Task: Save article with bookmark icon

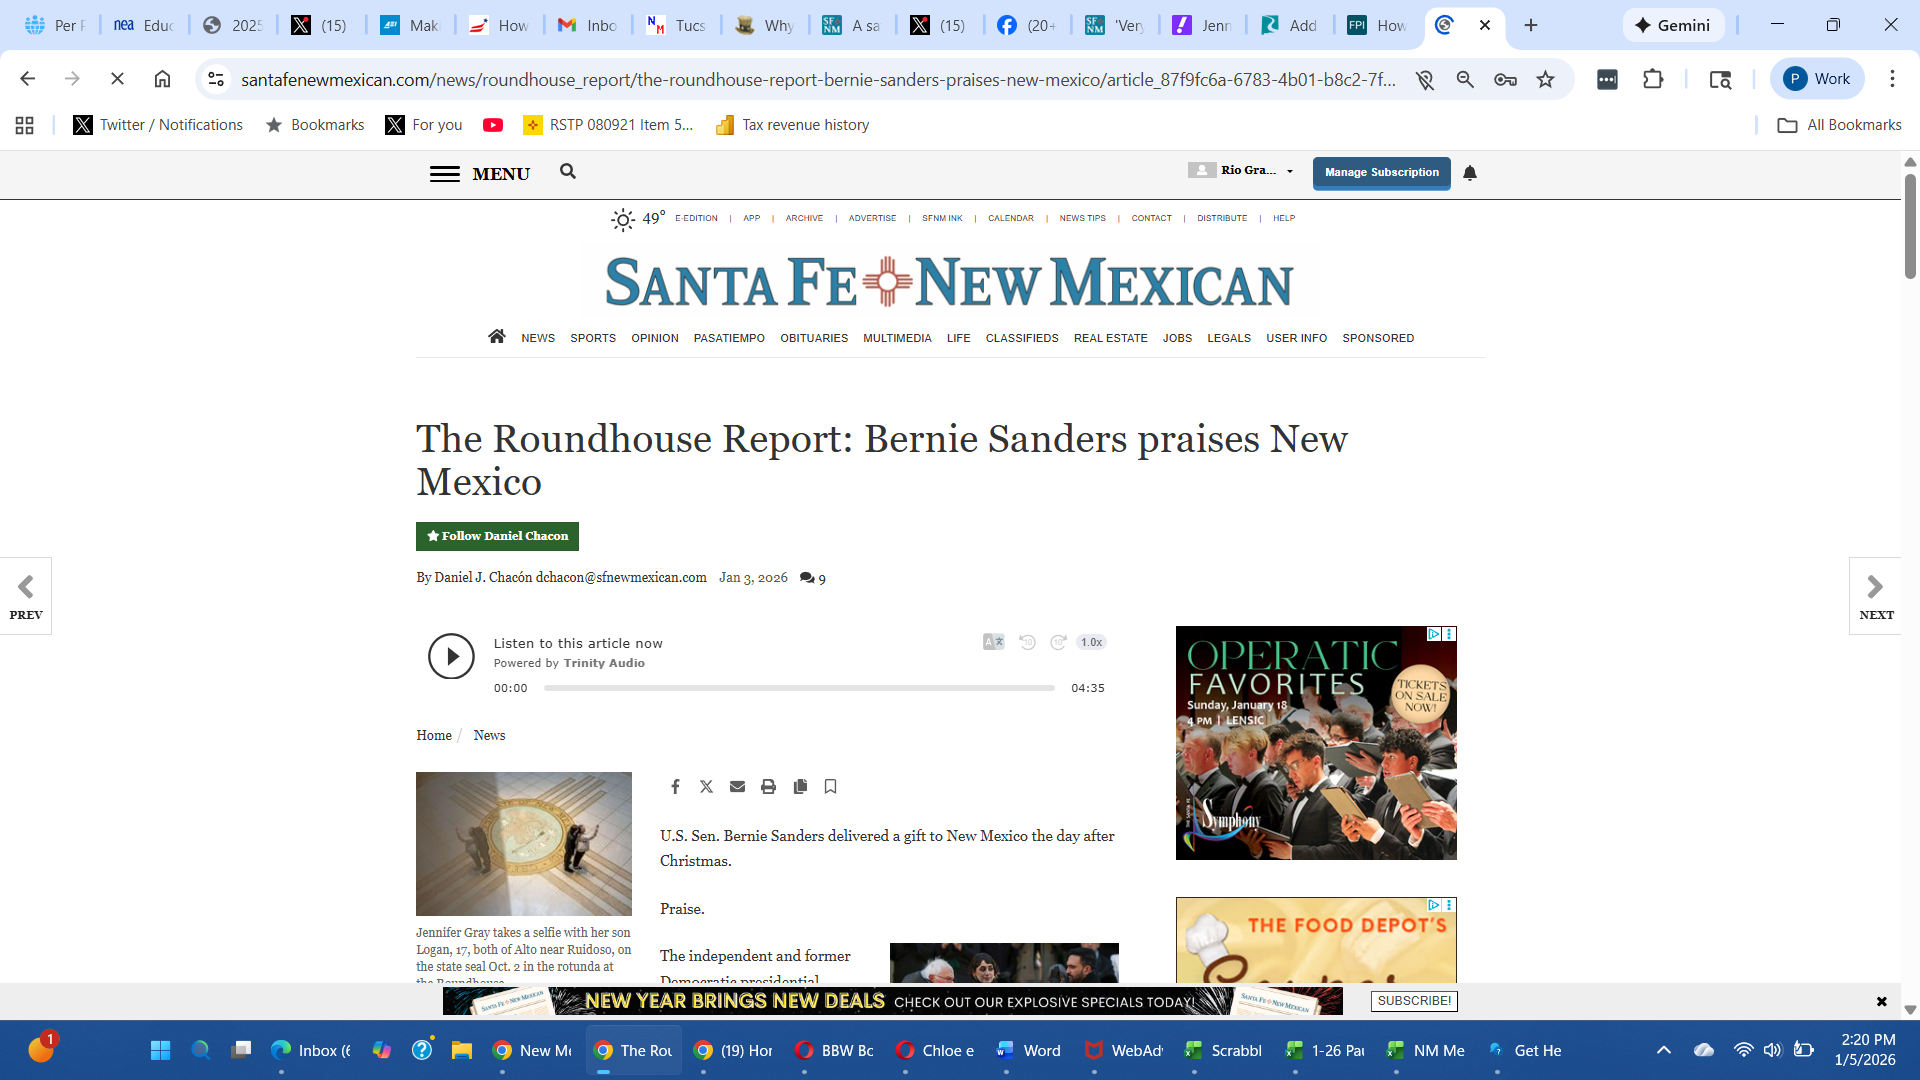Action: [x=830, y=787]
